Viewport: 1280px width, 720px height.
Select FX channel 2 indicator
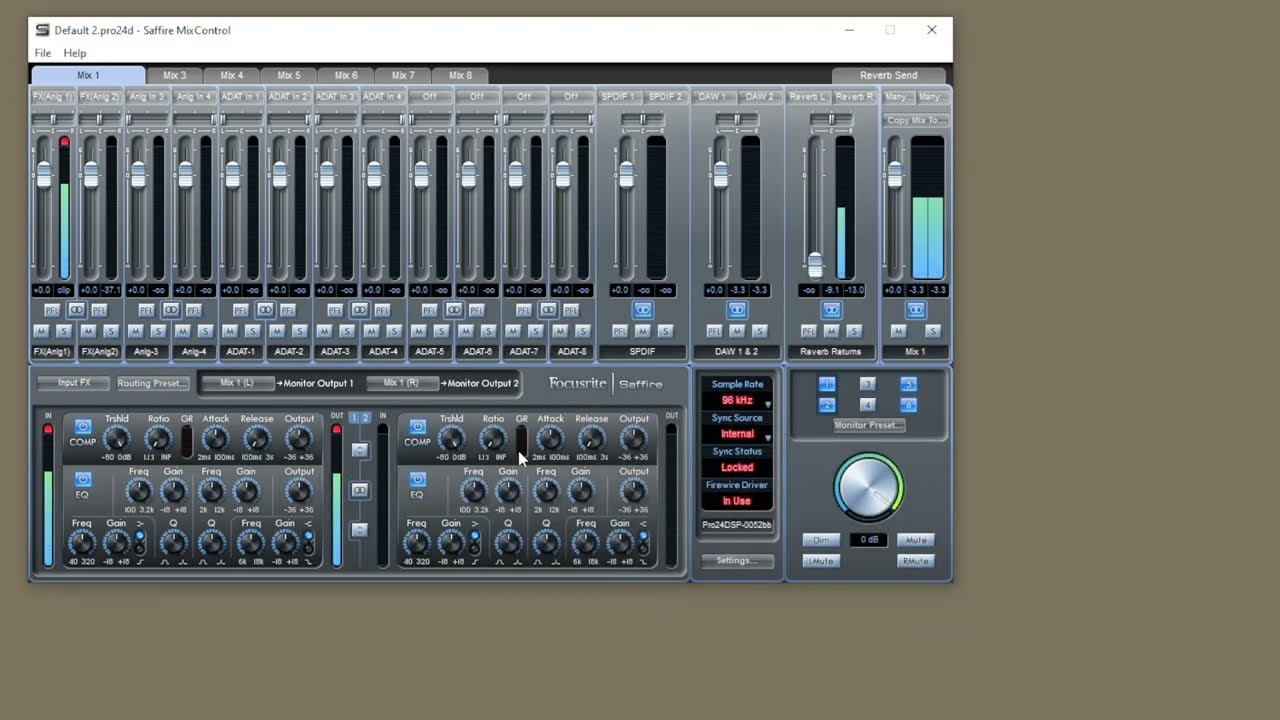tap(365, 418)
